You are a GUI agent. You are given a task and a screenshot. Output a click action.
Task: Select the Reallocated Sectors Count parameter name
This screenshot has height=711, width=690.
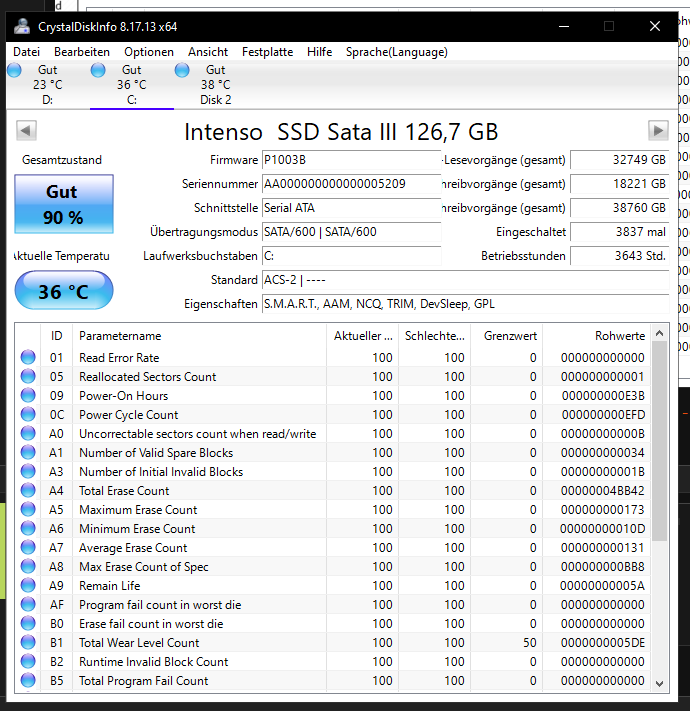point(147,377)
